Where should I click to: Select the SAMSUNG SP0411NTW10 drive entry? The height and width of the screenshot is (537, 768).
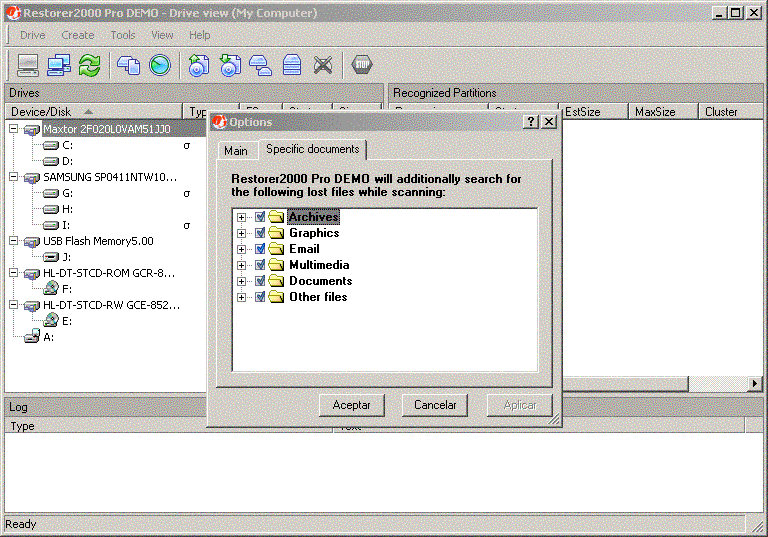coord(110,177)
